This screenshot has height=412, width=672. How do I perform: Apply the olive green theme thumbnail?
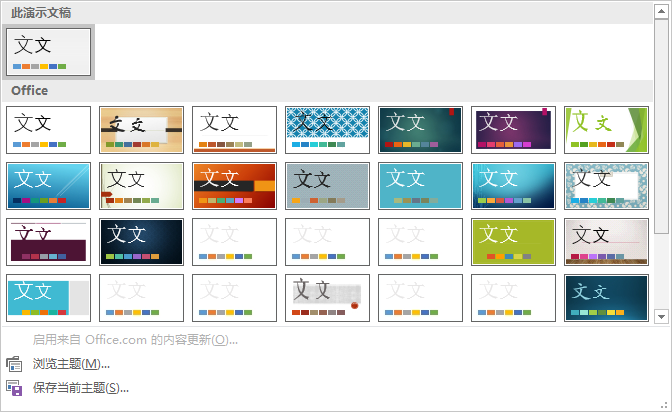[513, 242]
